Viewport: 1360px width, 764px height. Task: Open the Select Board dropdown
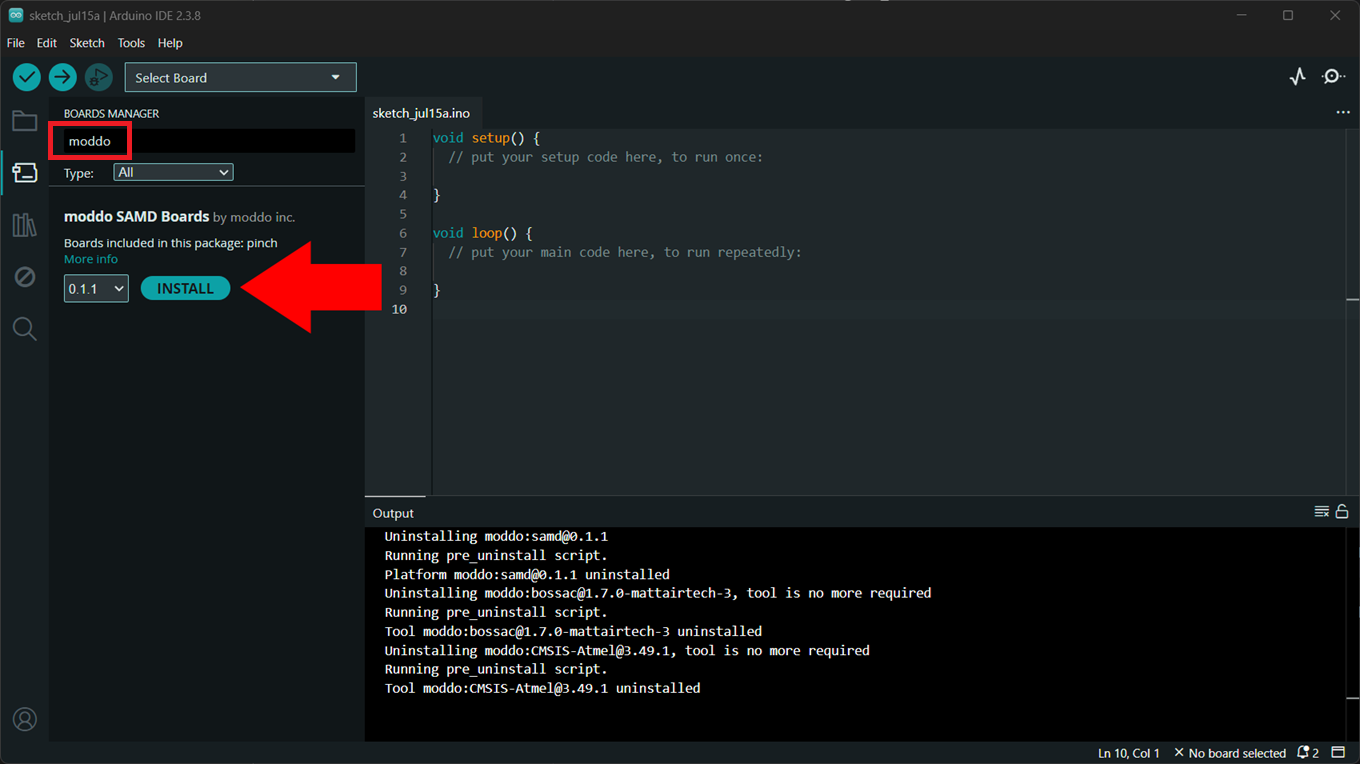click(x=240, y=78)
